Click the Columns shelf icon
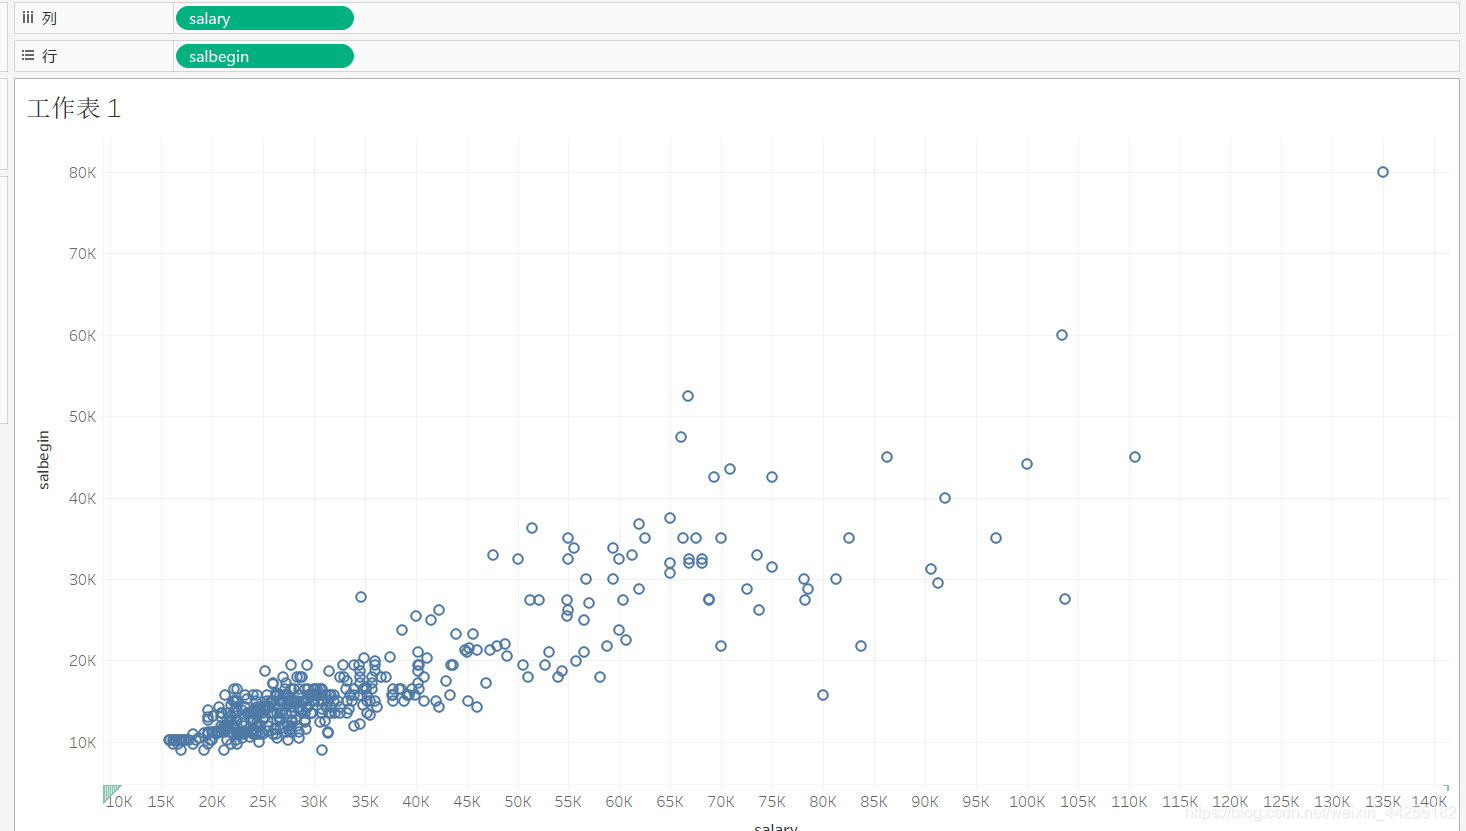This screenshot has width=1466, height=831. point(28,18)
